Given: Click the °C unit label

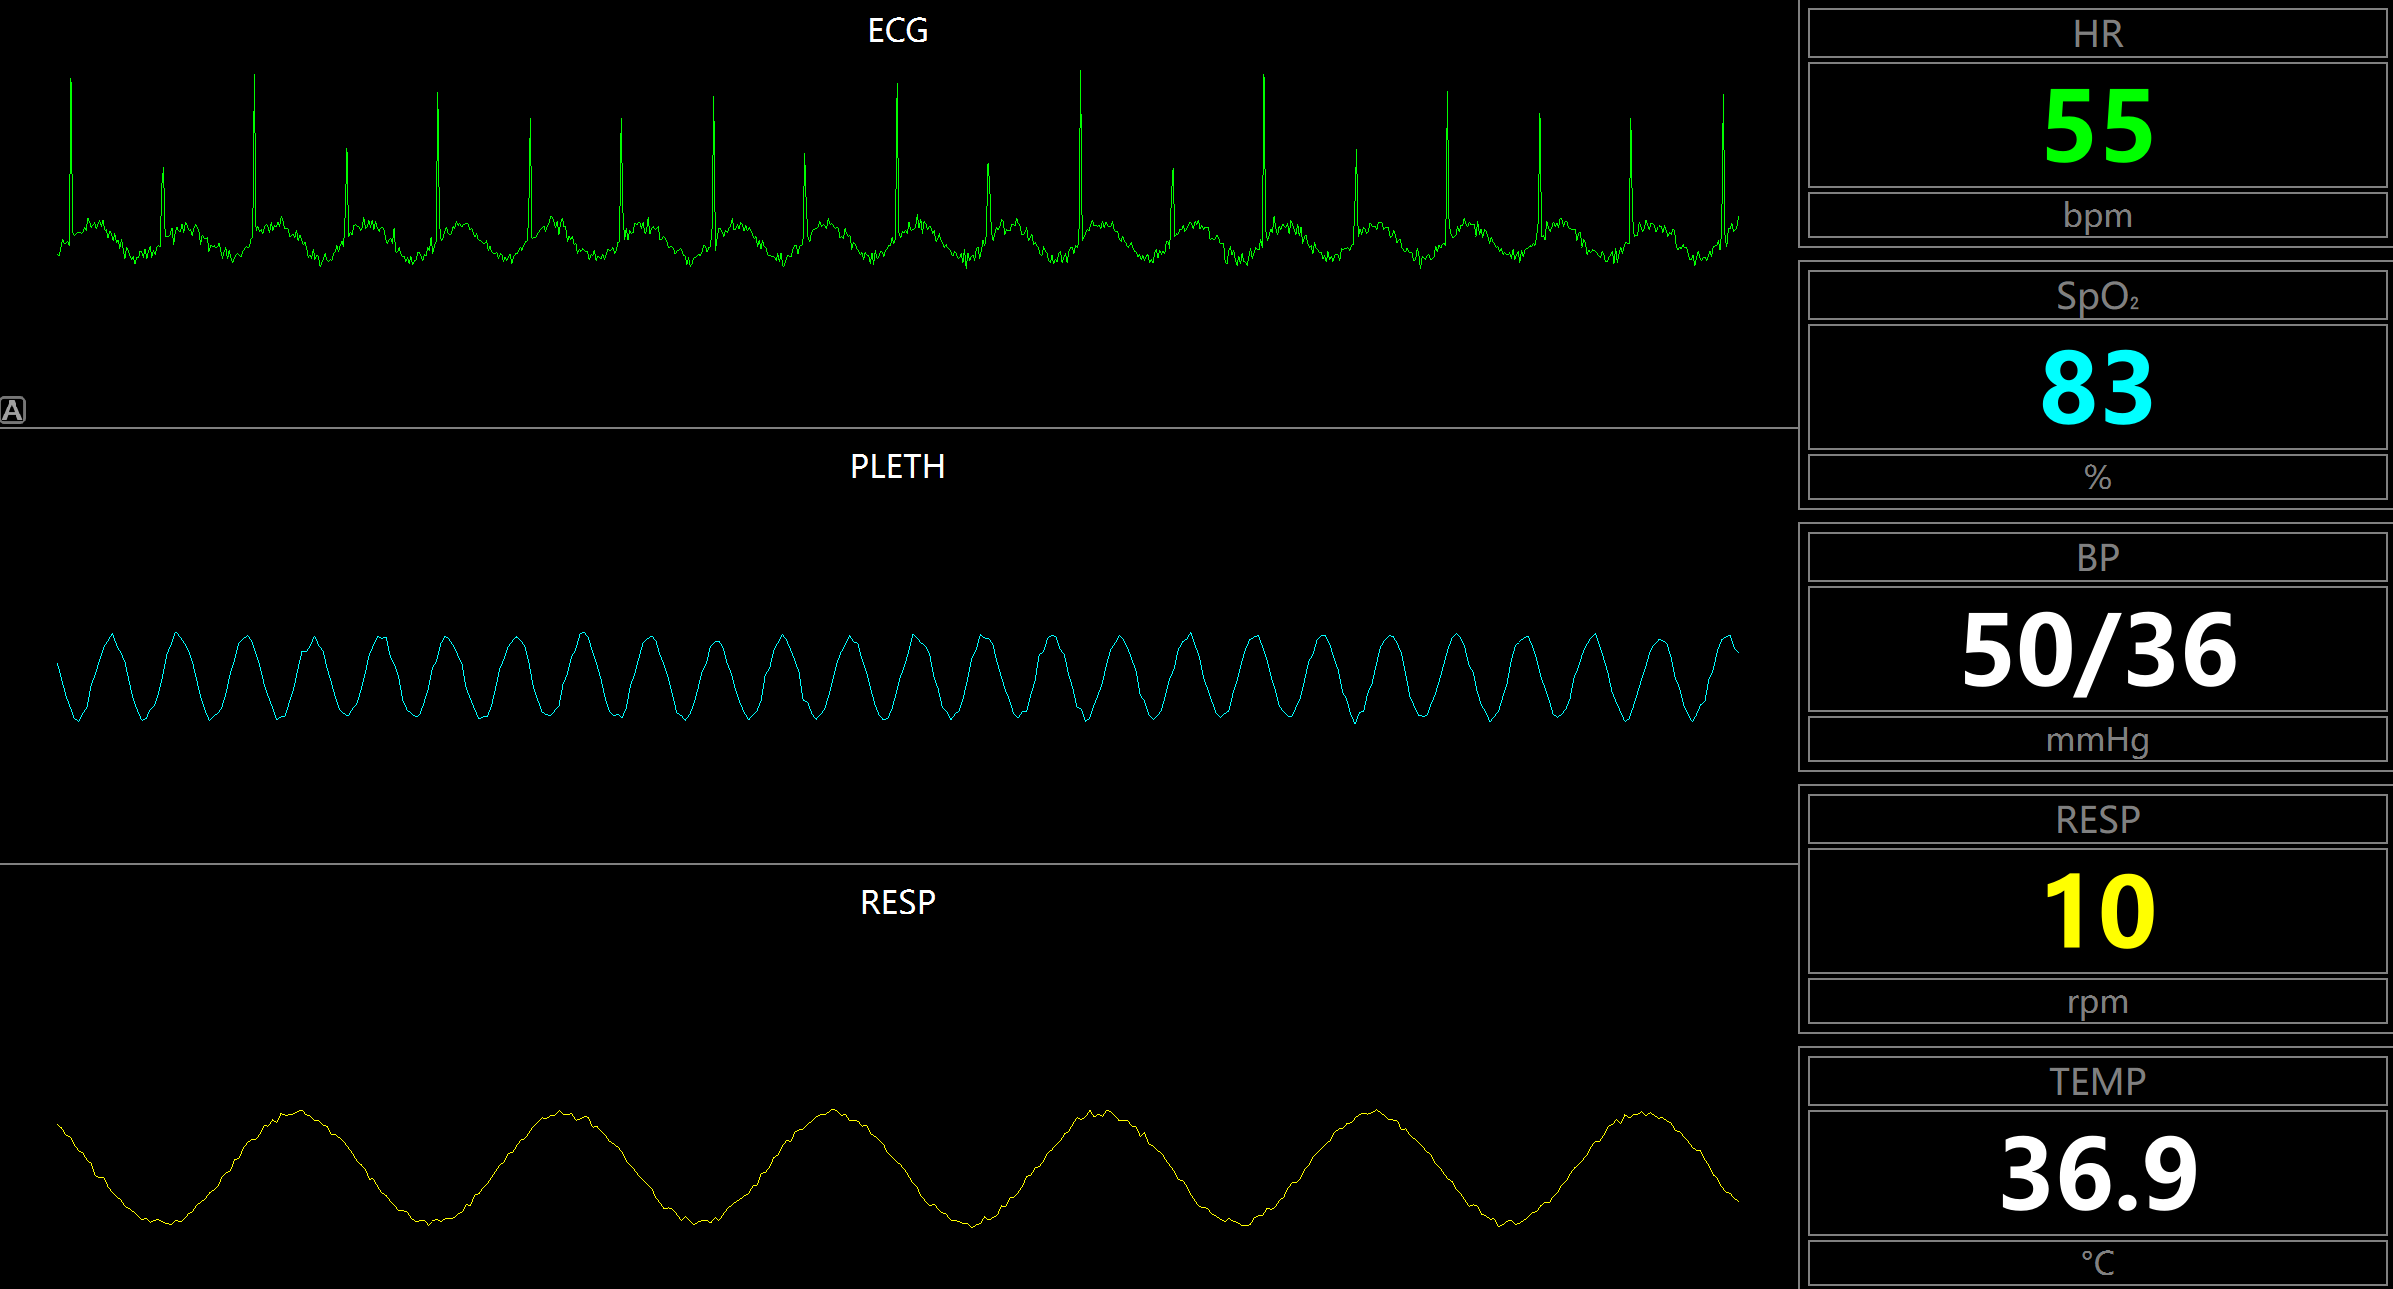Looking at the screenshot, I should pos(2097,1263).
